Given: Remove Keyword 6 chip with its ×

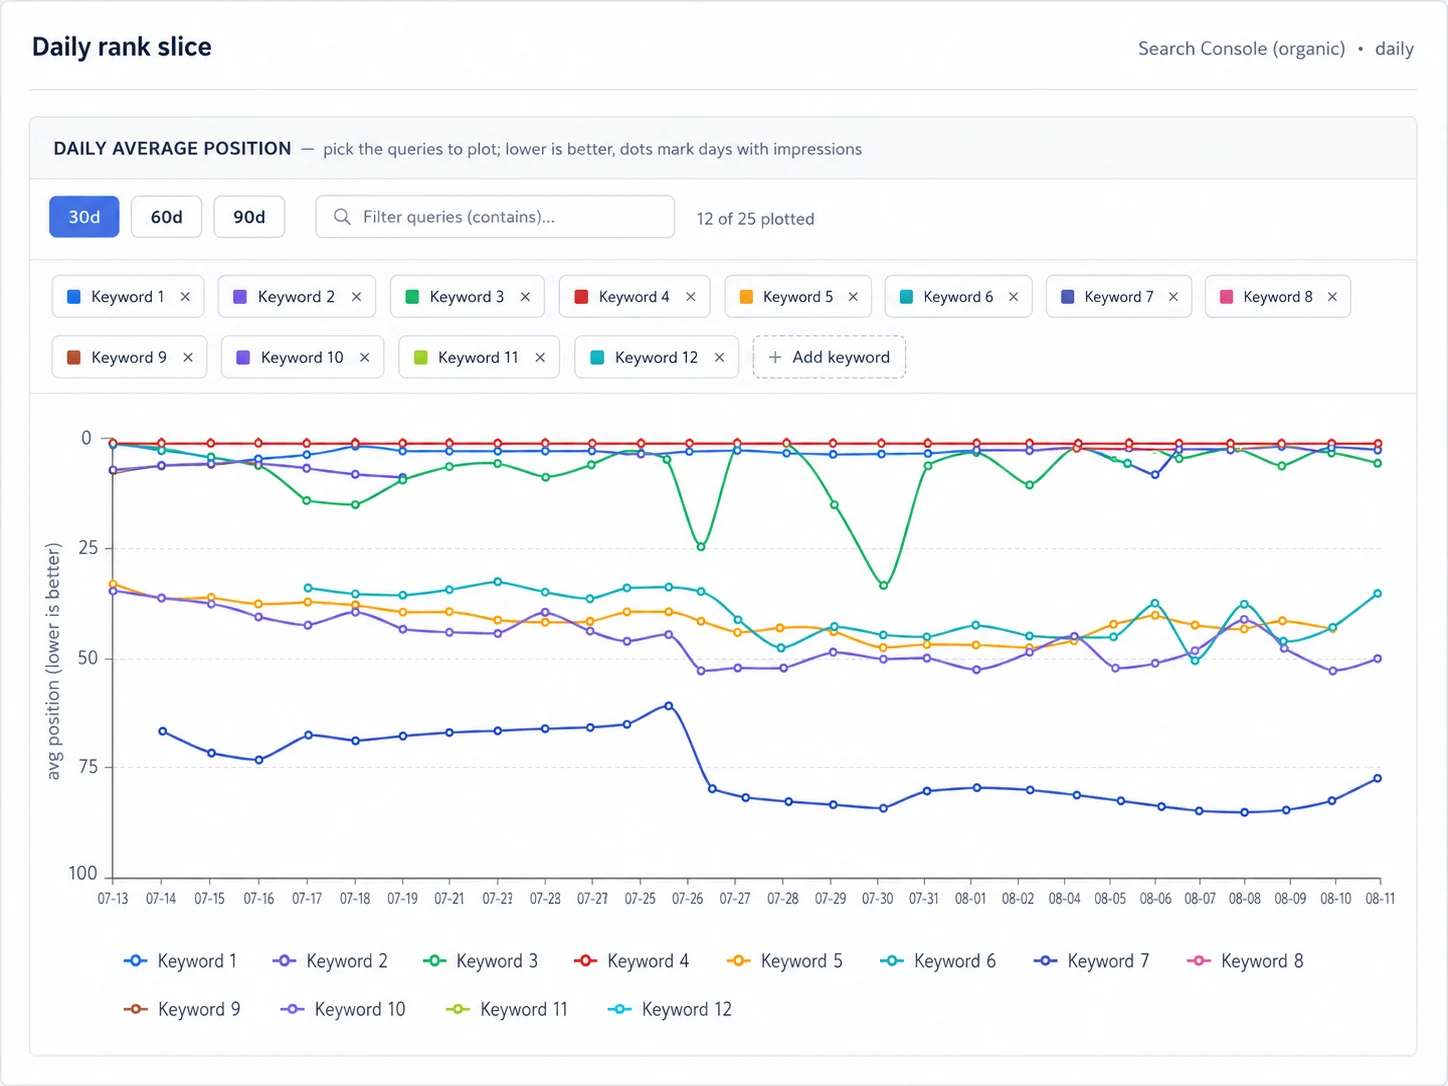Looking at the screenshot, I should [1013, 297].
